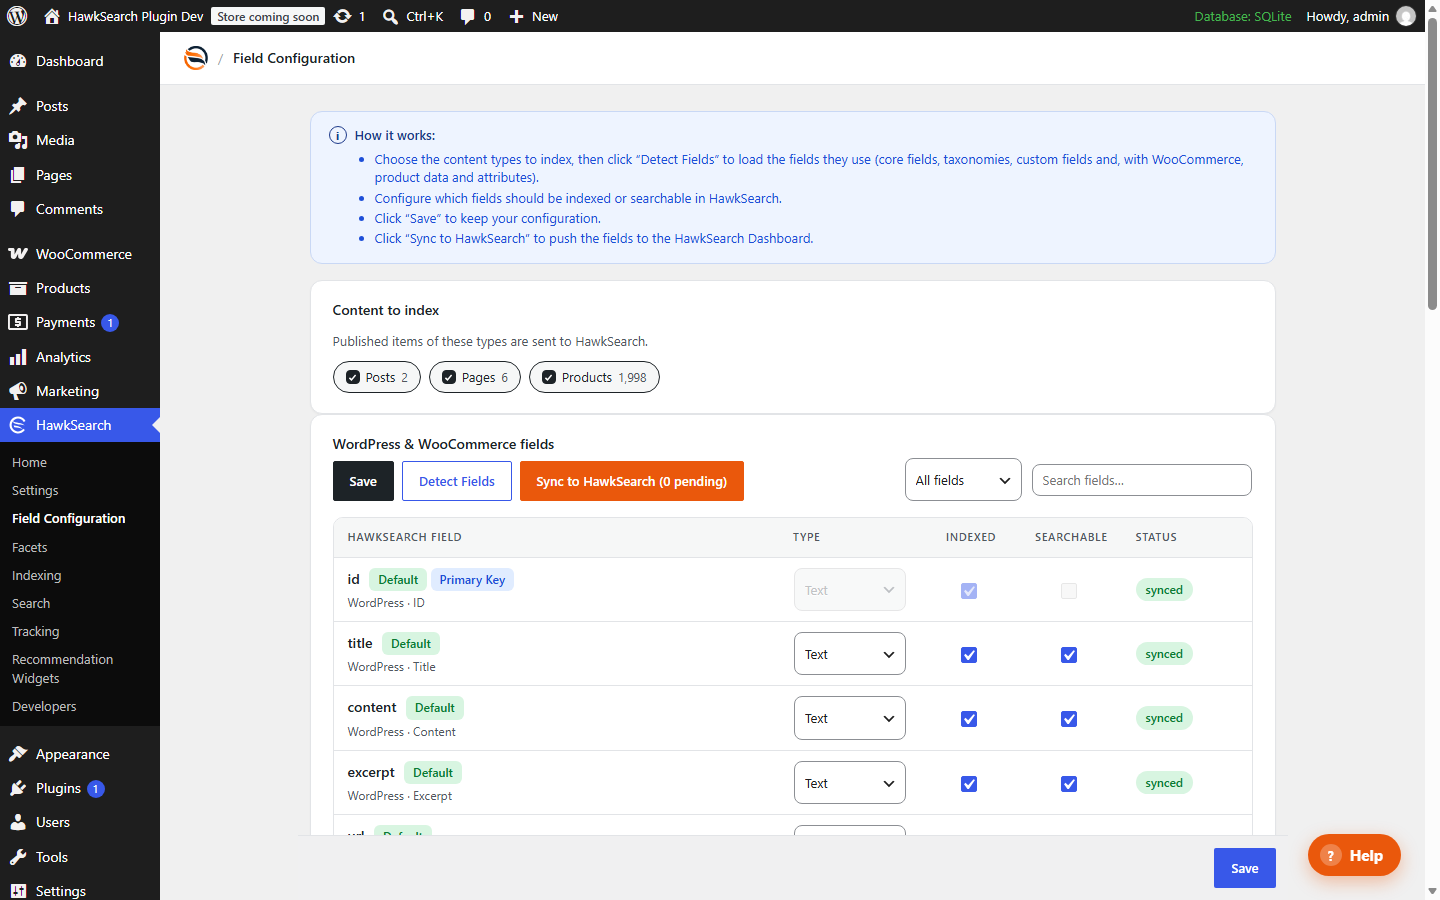Open the Tracking submenu item
The image size is (1440, 900).
tap(36, 631)
